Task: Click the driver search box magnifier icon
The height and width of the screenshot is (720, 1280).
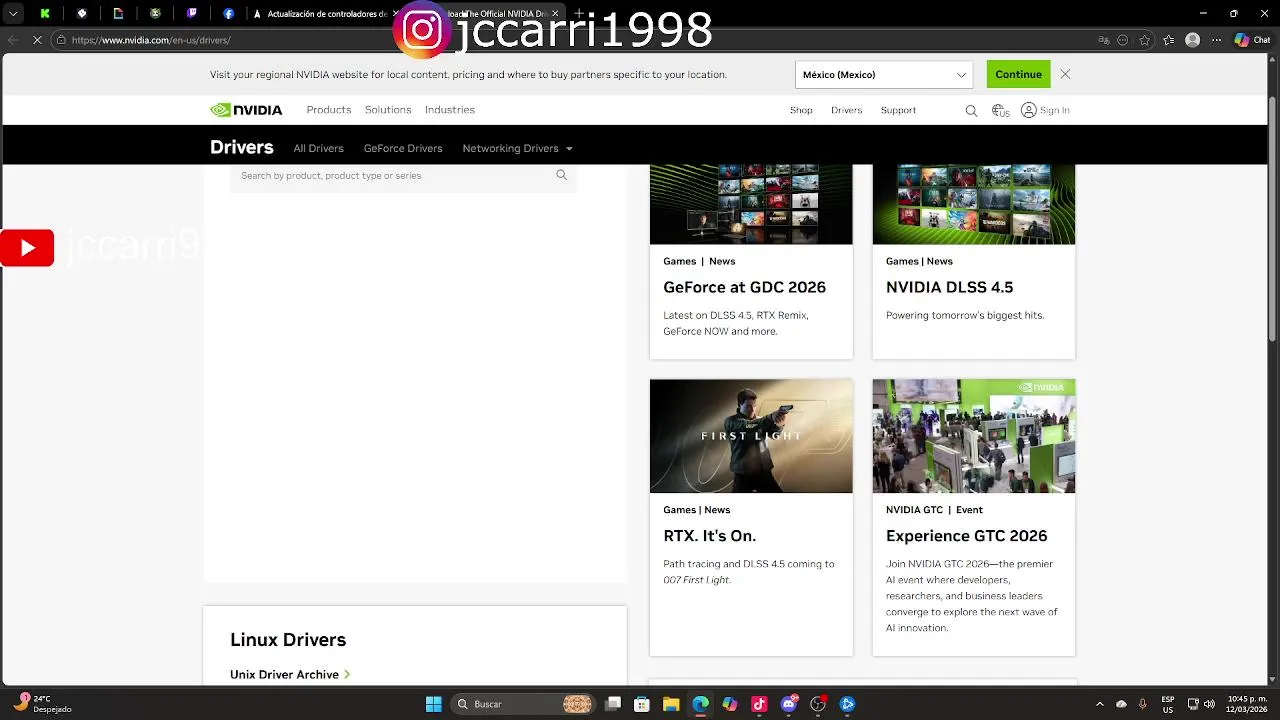Action: tap(561, 175)
